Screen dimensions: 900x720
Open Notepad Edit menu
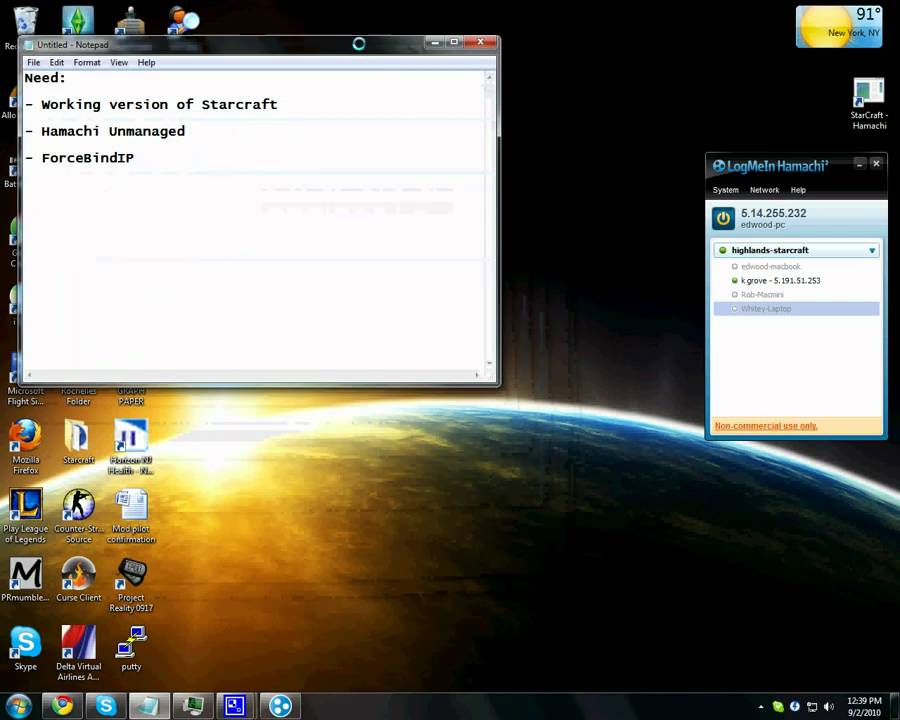[56, 63]
